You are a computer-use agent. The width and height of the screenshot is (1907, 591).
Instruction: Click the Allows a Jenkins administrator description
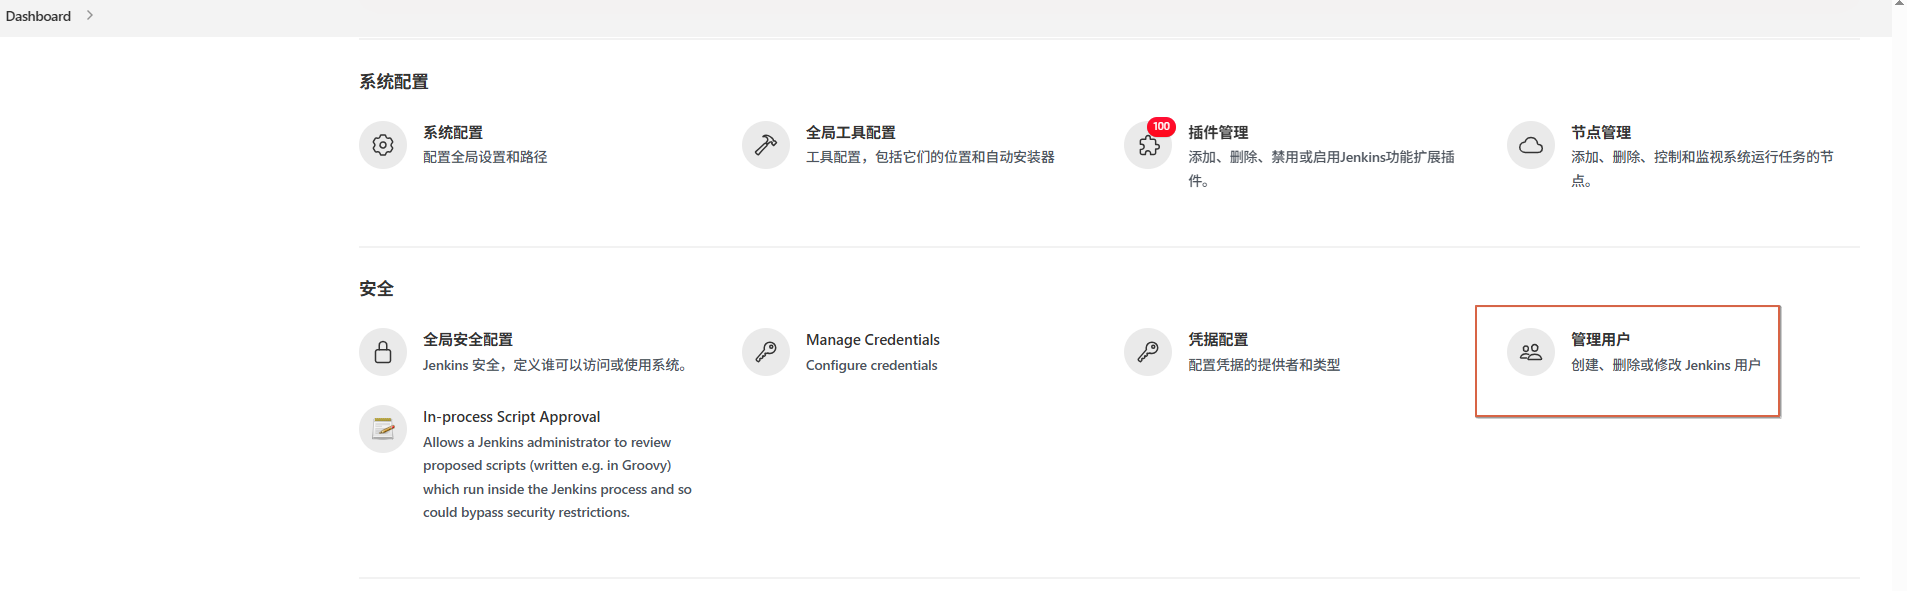(557, 477)
